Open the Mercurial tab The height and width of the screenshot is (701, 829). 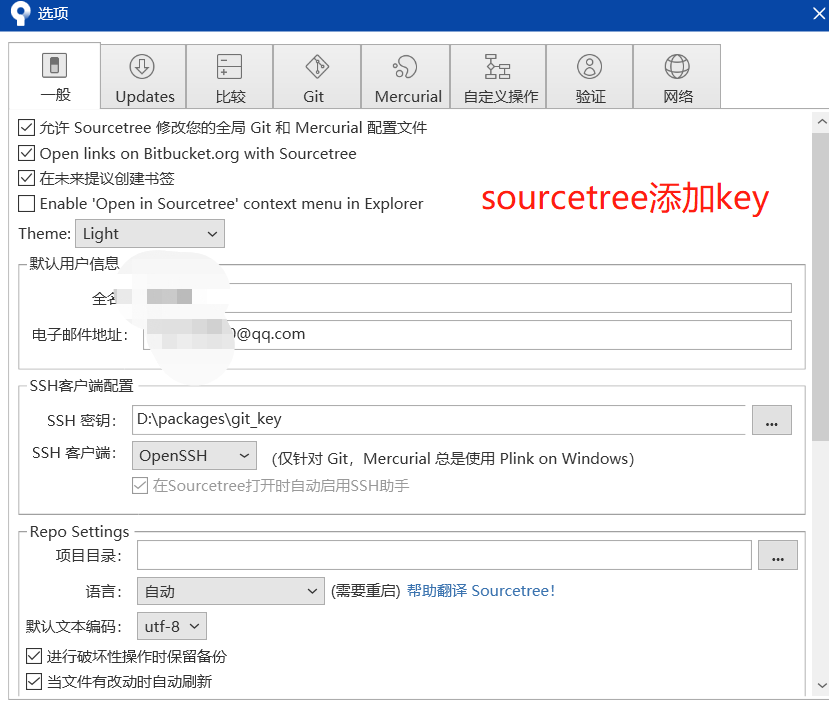[406, 77]
